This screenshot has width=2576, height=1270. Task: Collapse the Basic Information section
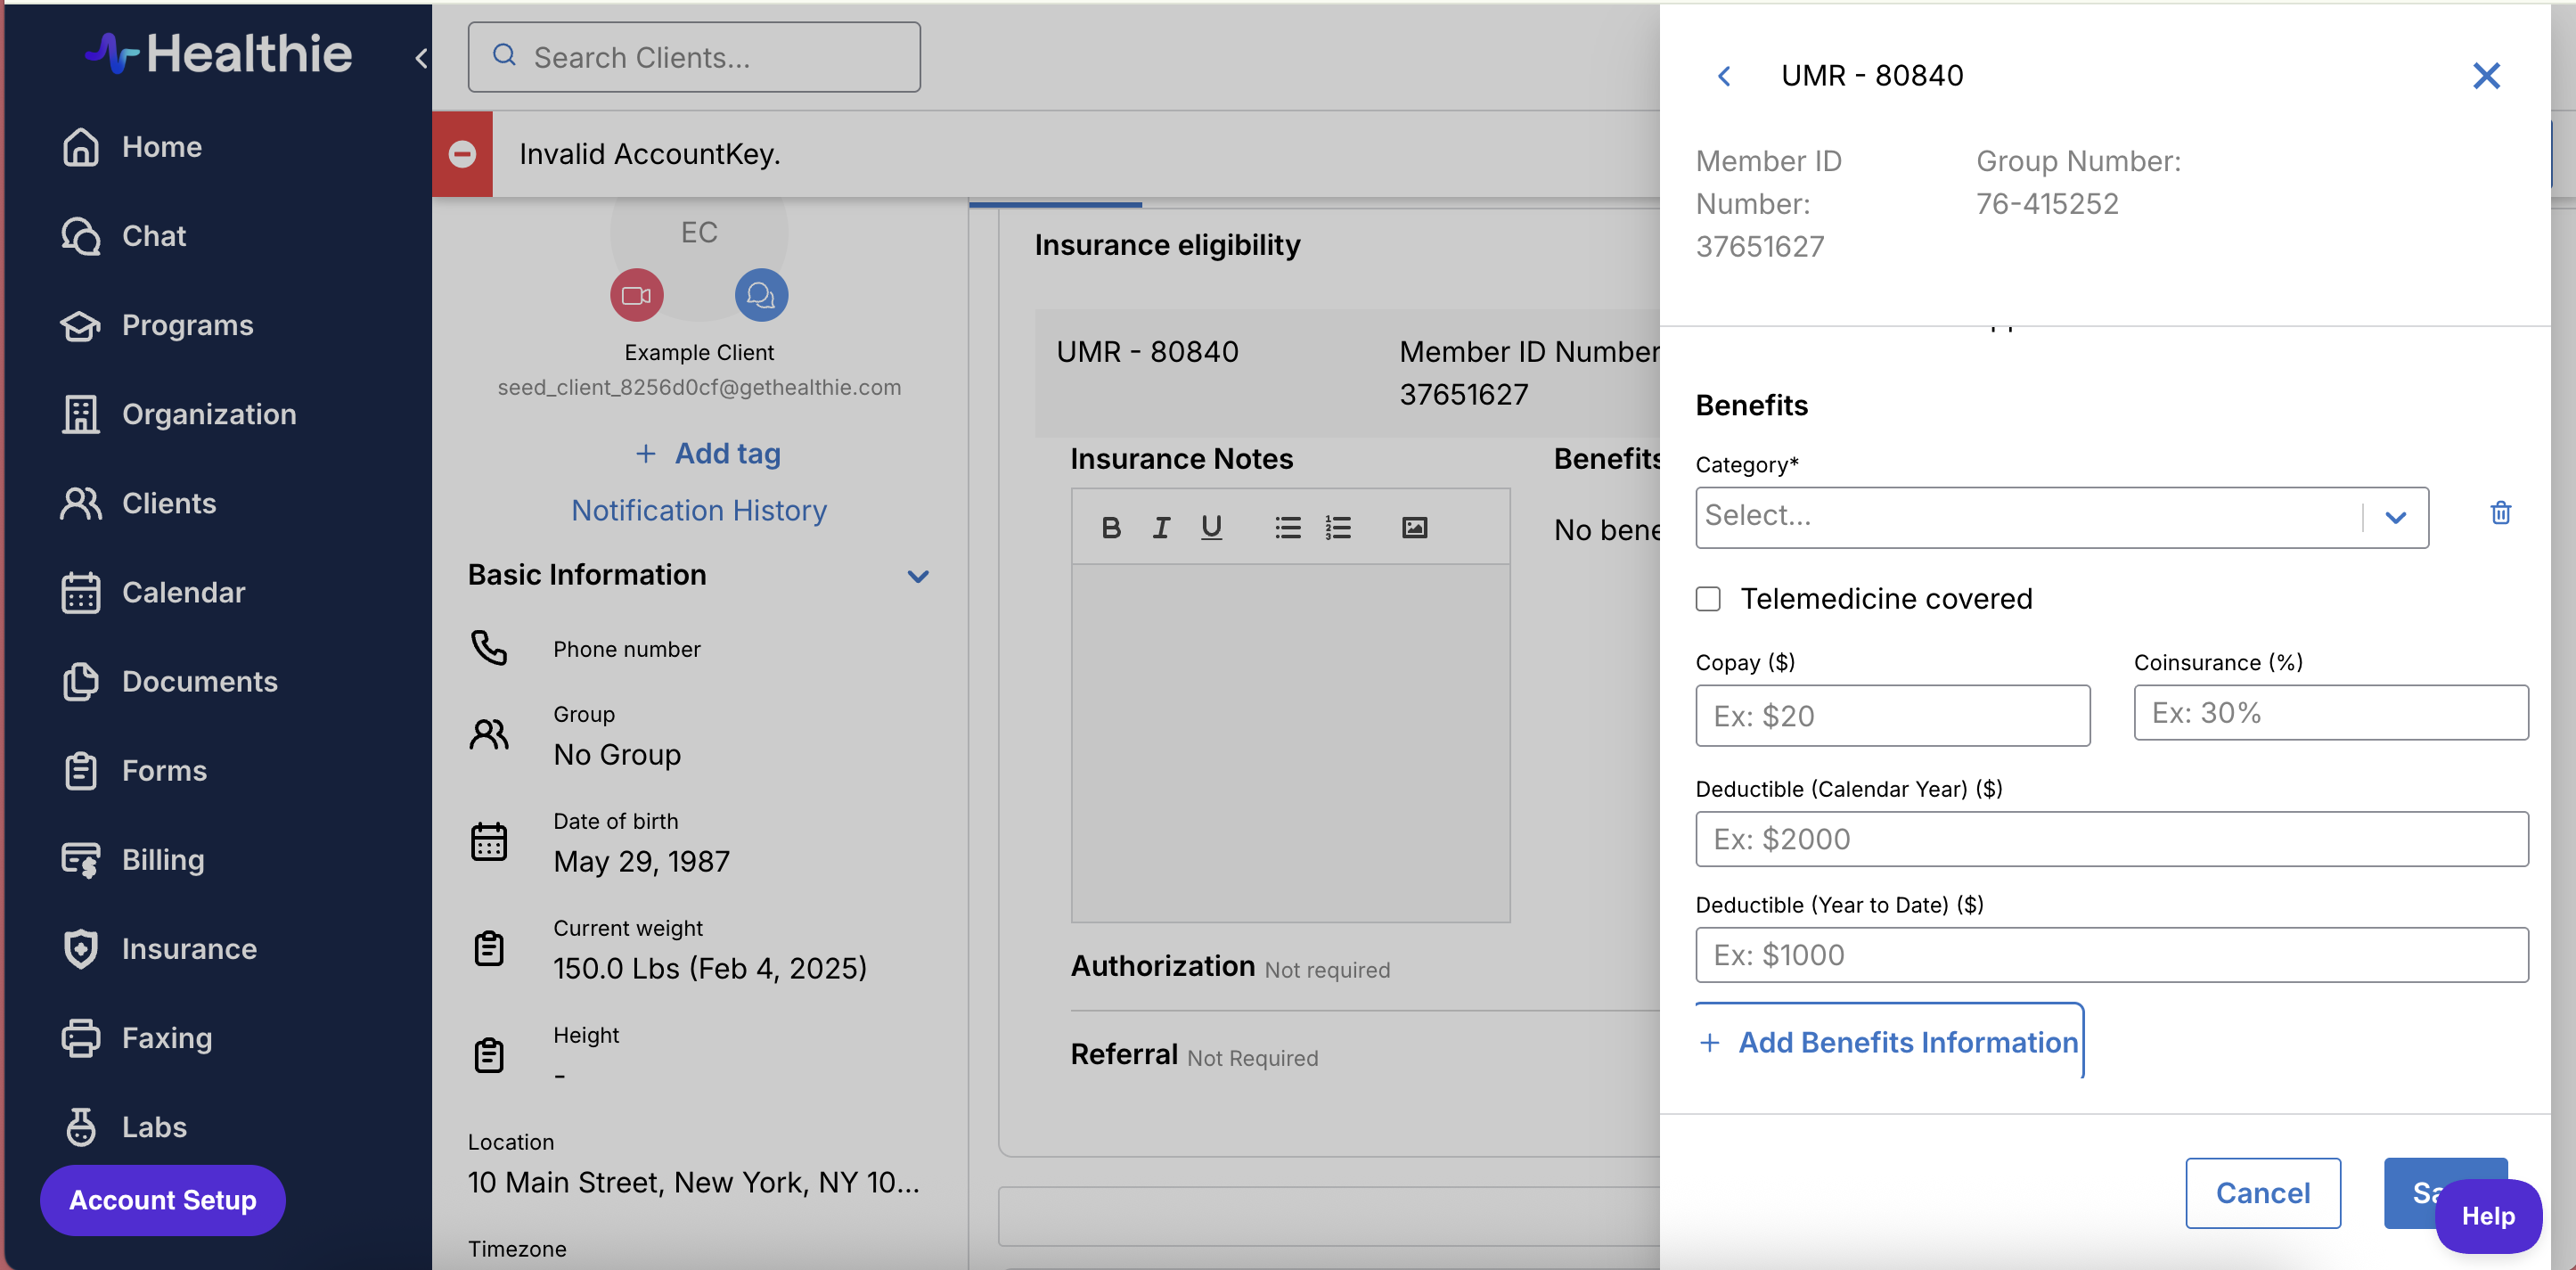(917, 576)
